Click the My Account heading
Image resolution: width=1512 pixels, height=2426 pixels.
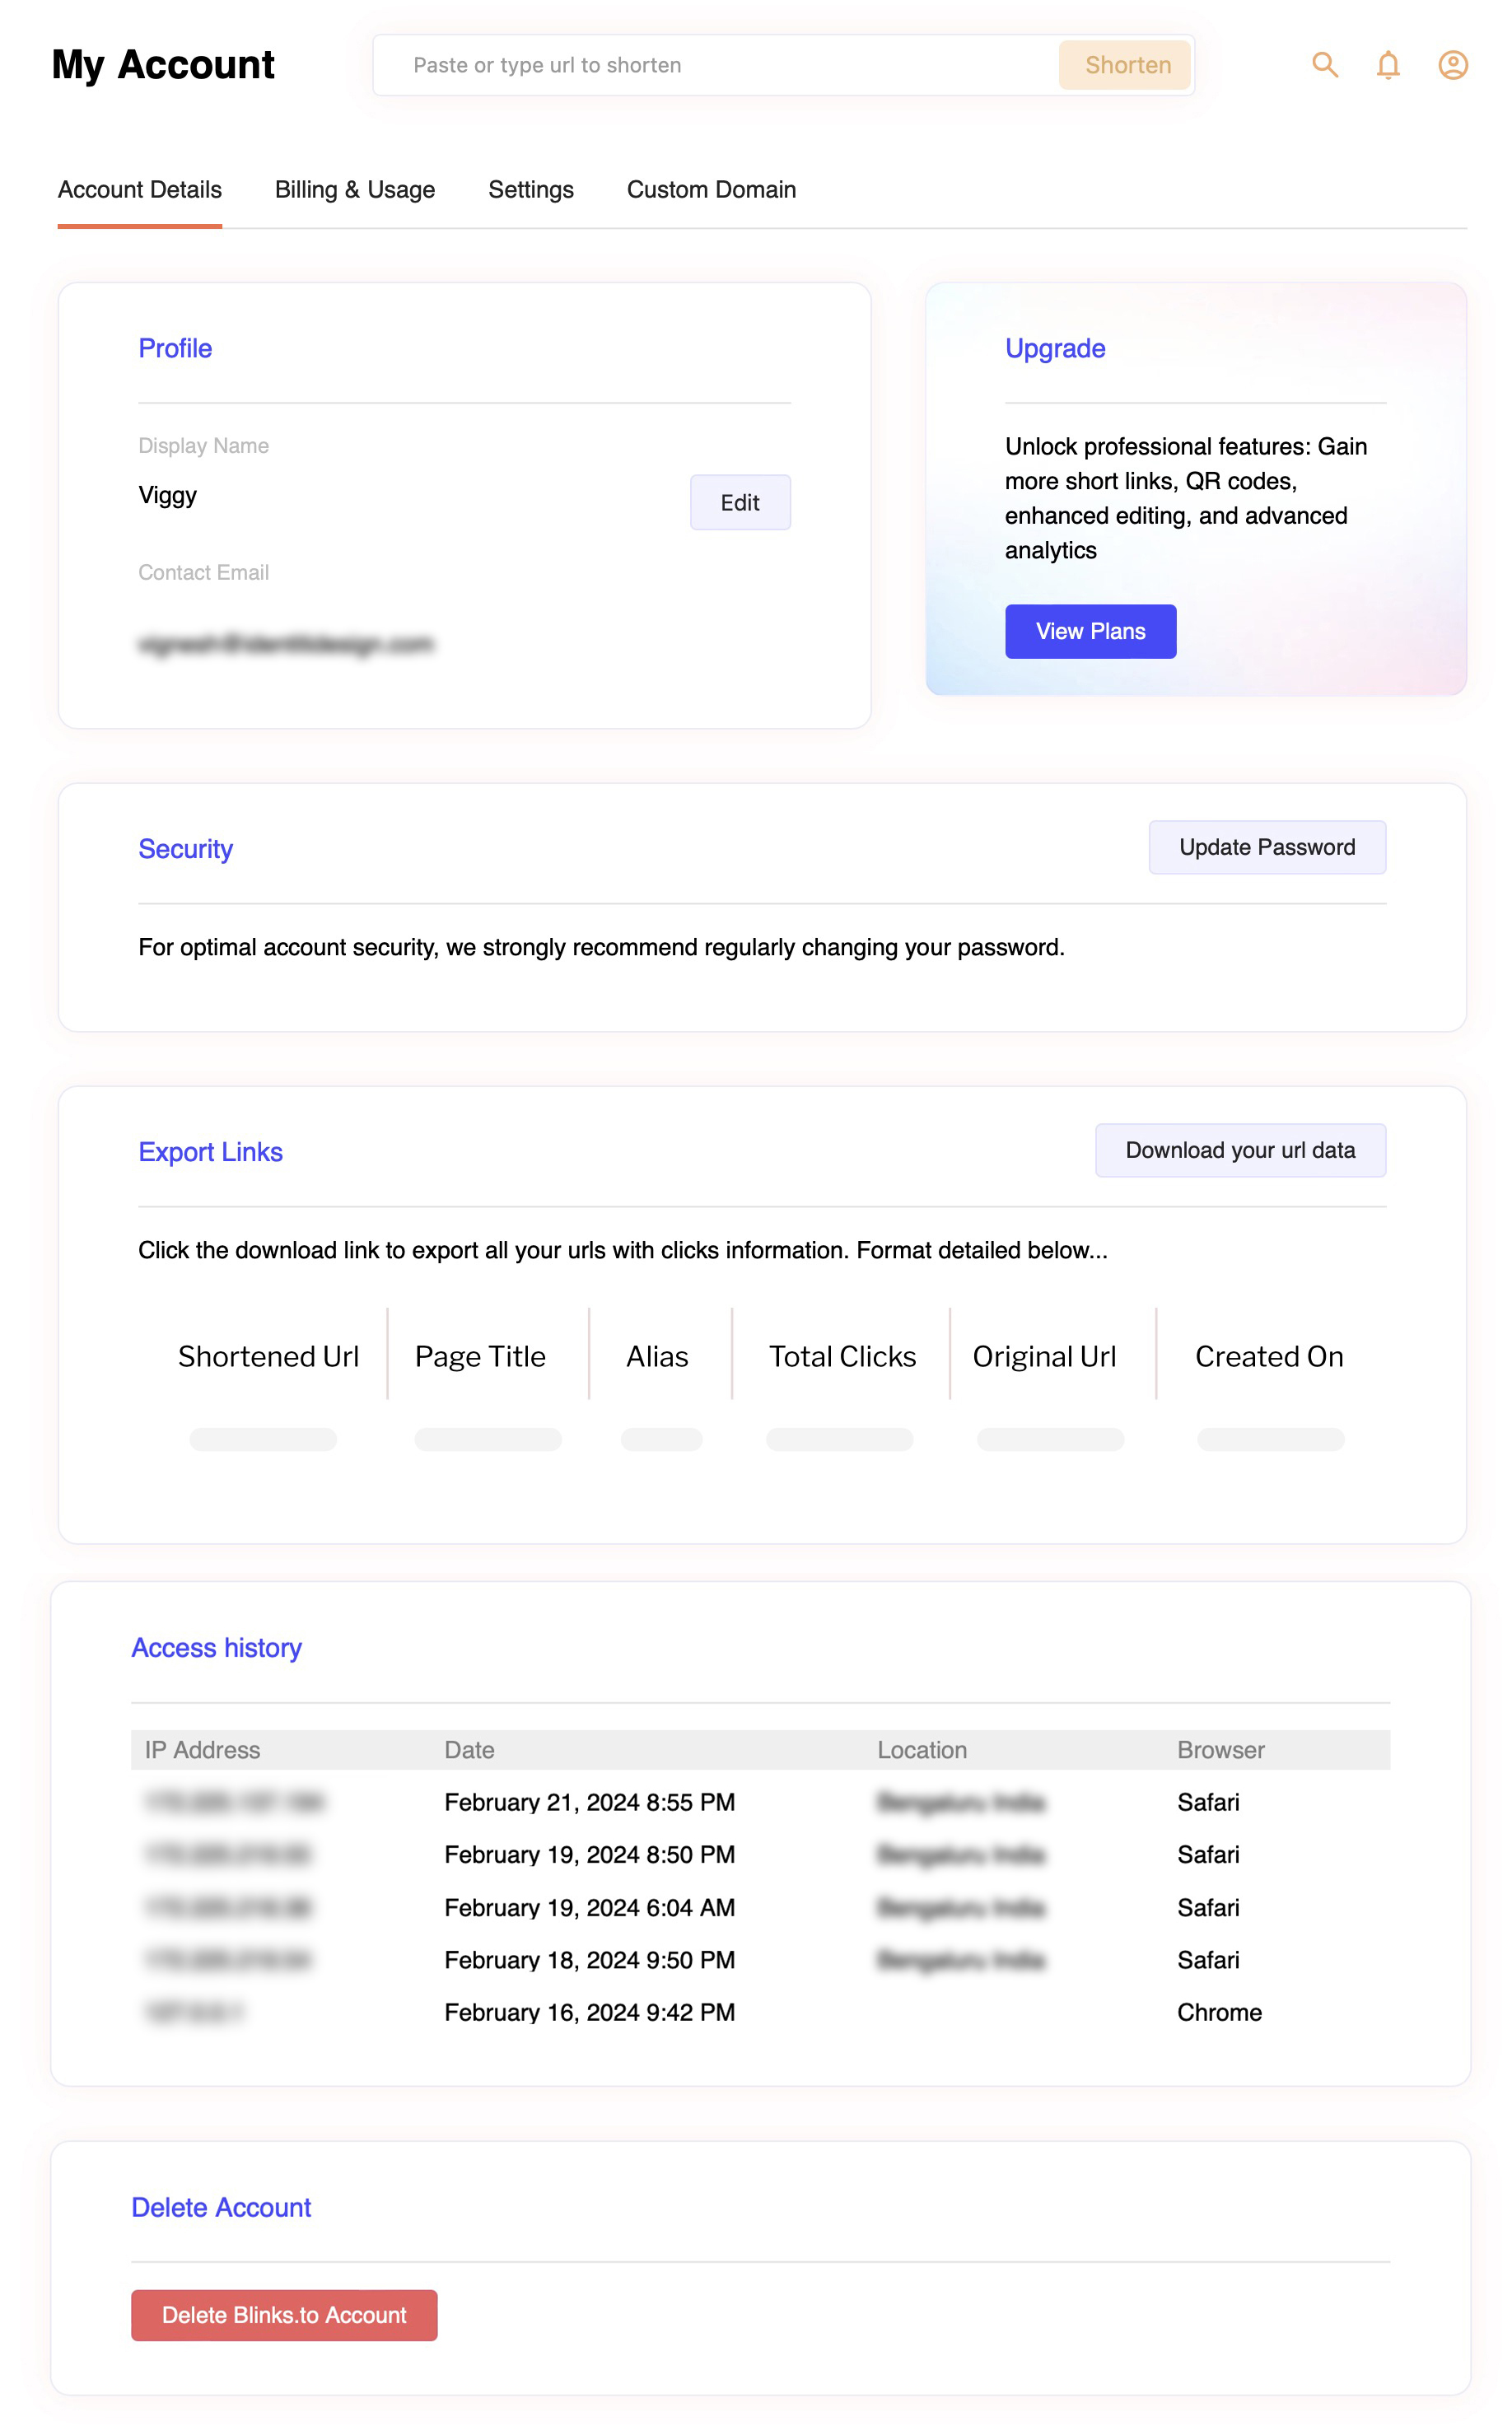click(163, 65)
